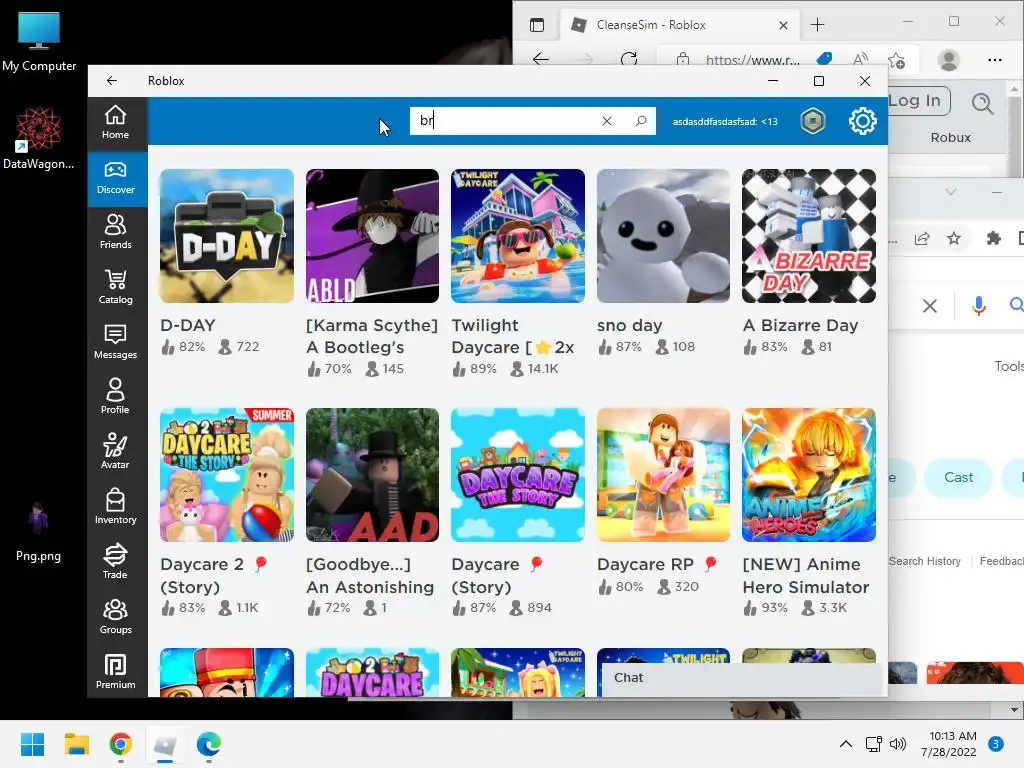This screenshot has width=1024, height=768.
Task: Open the sno day game thumbnail
Action: (664, 236)
